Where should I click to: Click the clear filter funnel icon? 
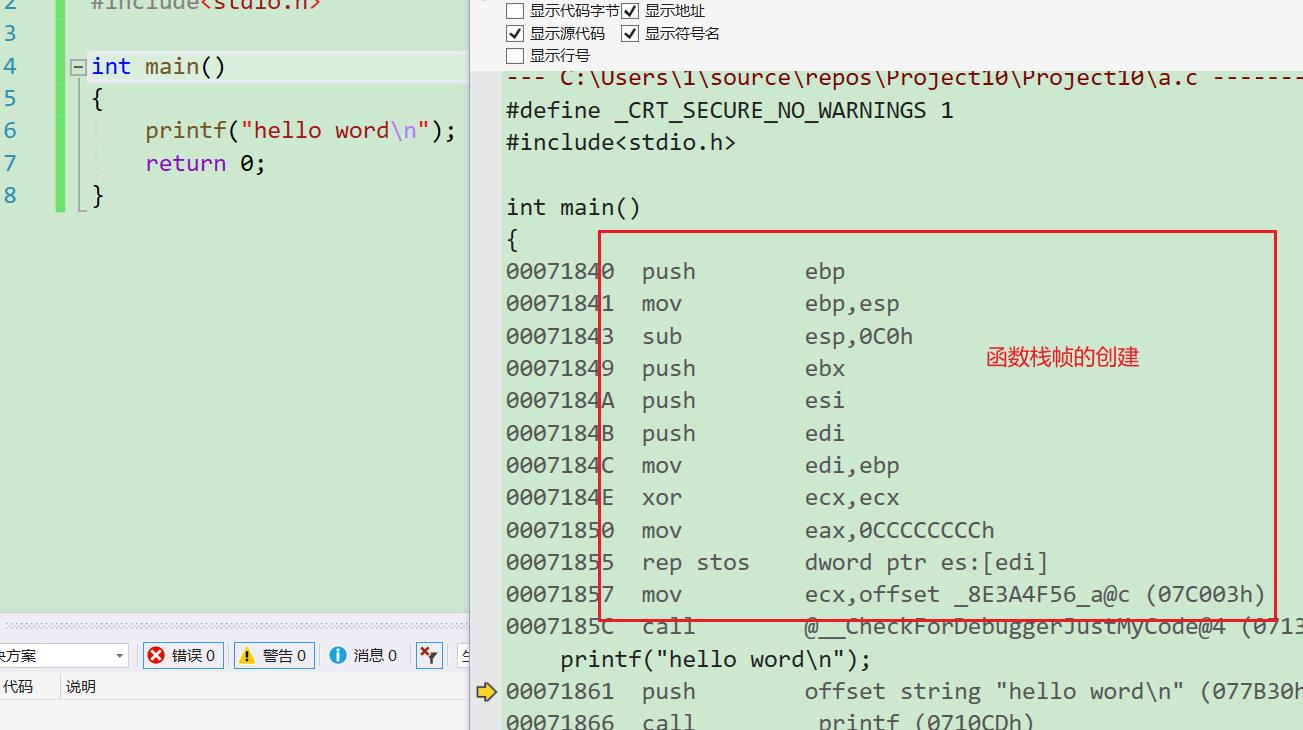(429, 656)
